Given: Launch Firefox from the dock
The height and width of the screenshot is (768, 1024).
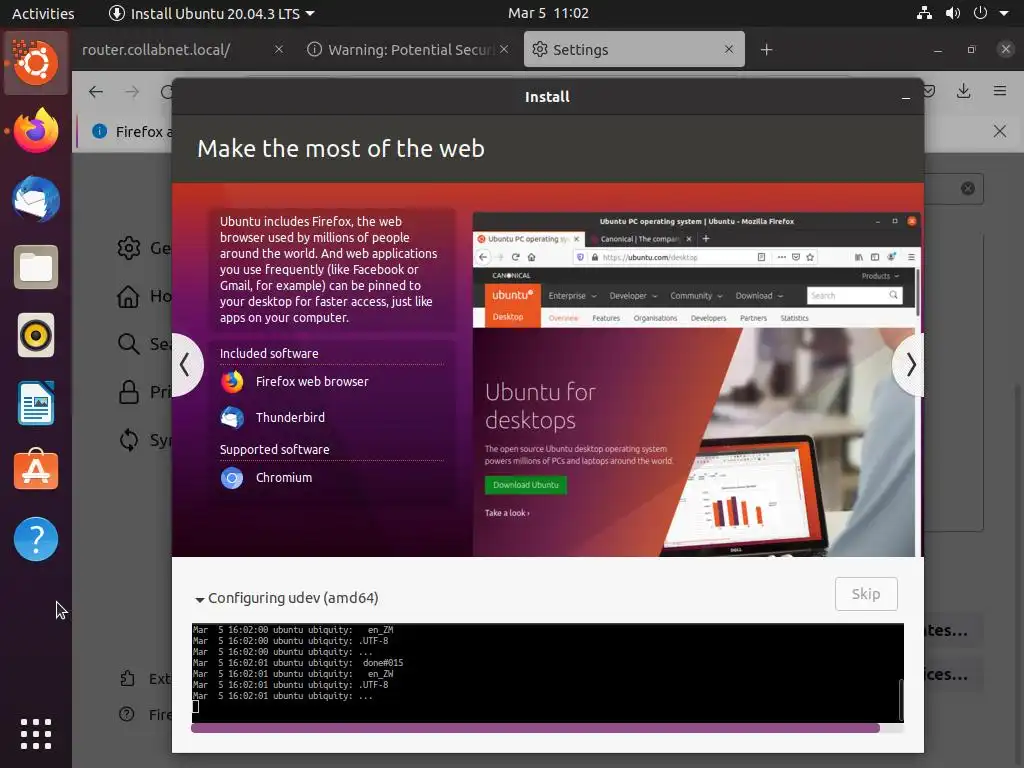Looking at the screenshot, I should (x=36, y=131).
